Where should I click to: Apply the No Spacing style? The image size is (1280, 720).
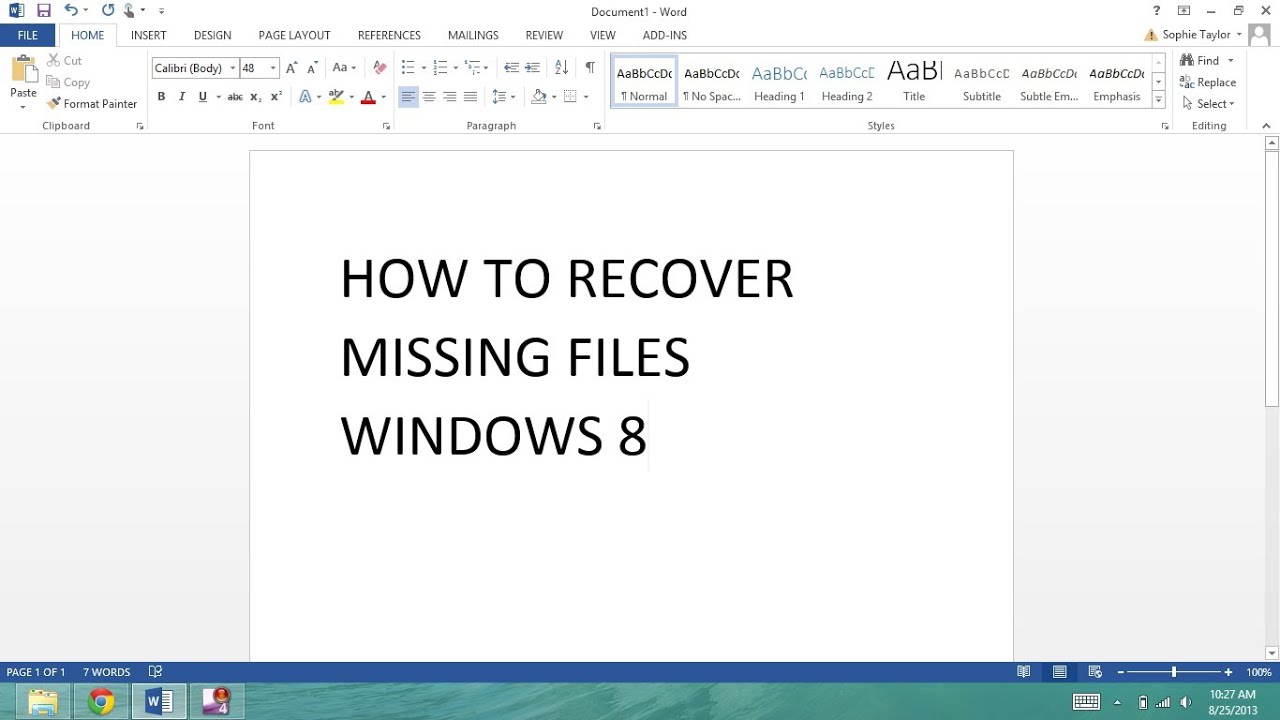coord(712,82)
